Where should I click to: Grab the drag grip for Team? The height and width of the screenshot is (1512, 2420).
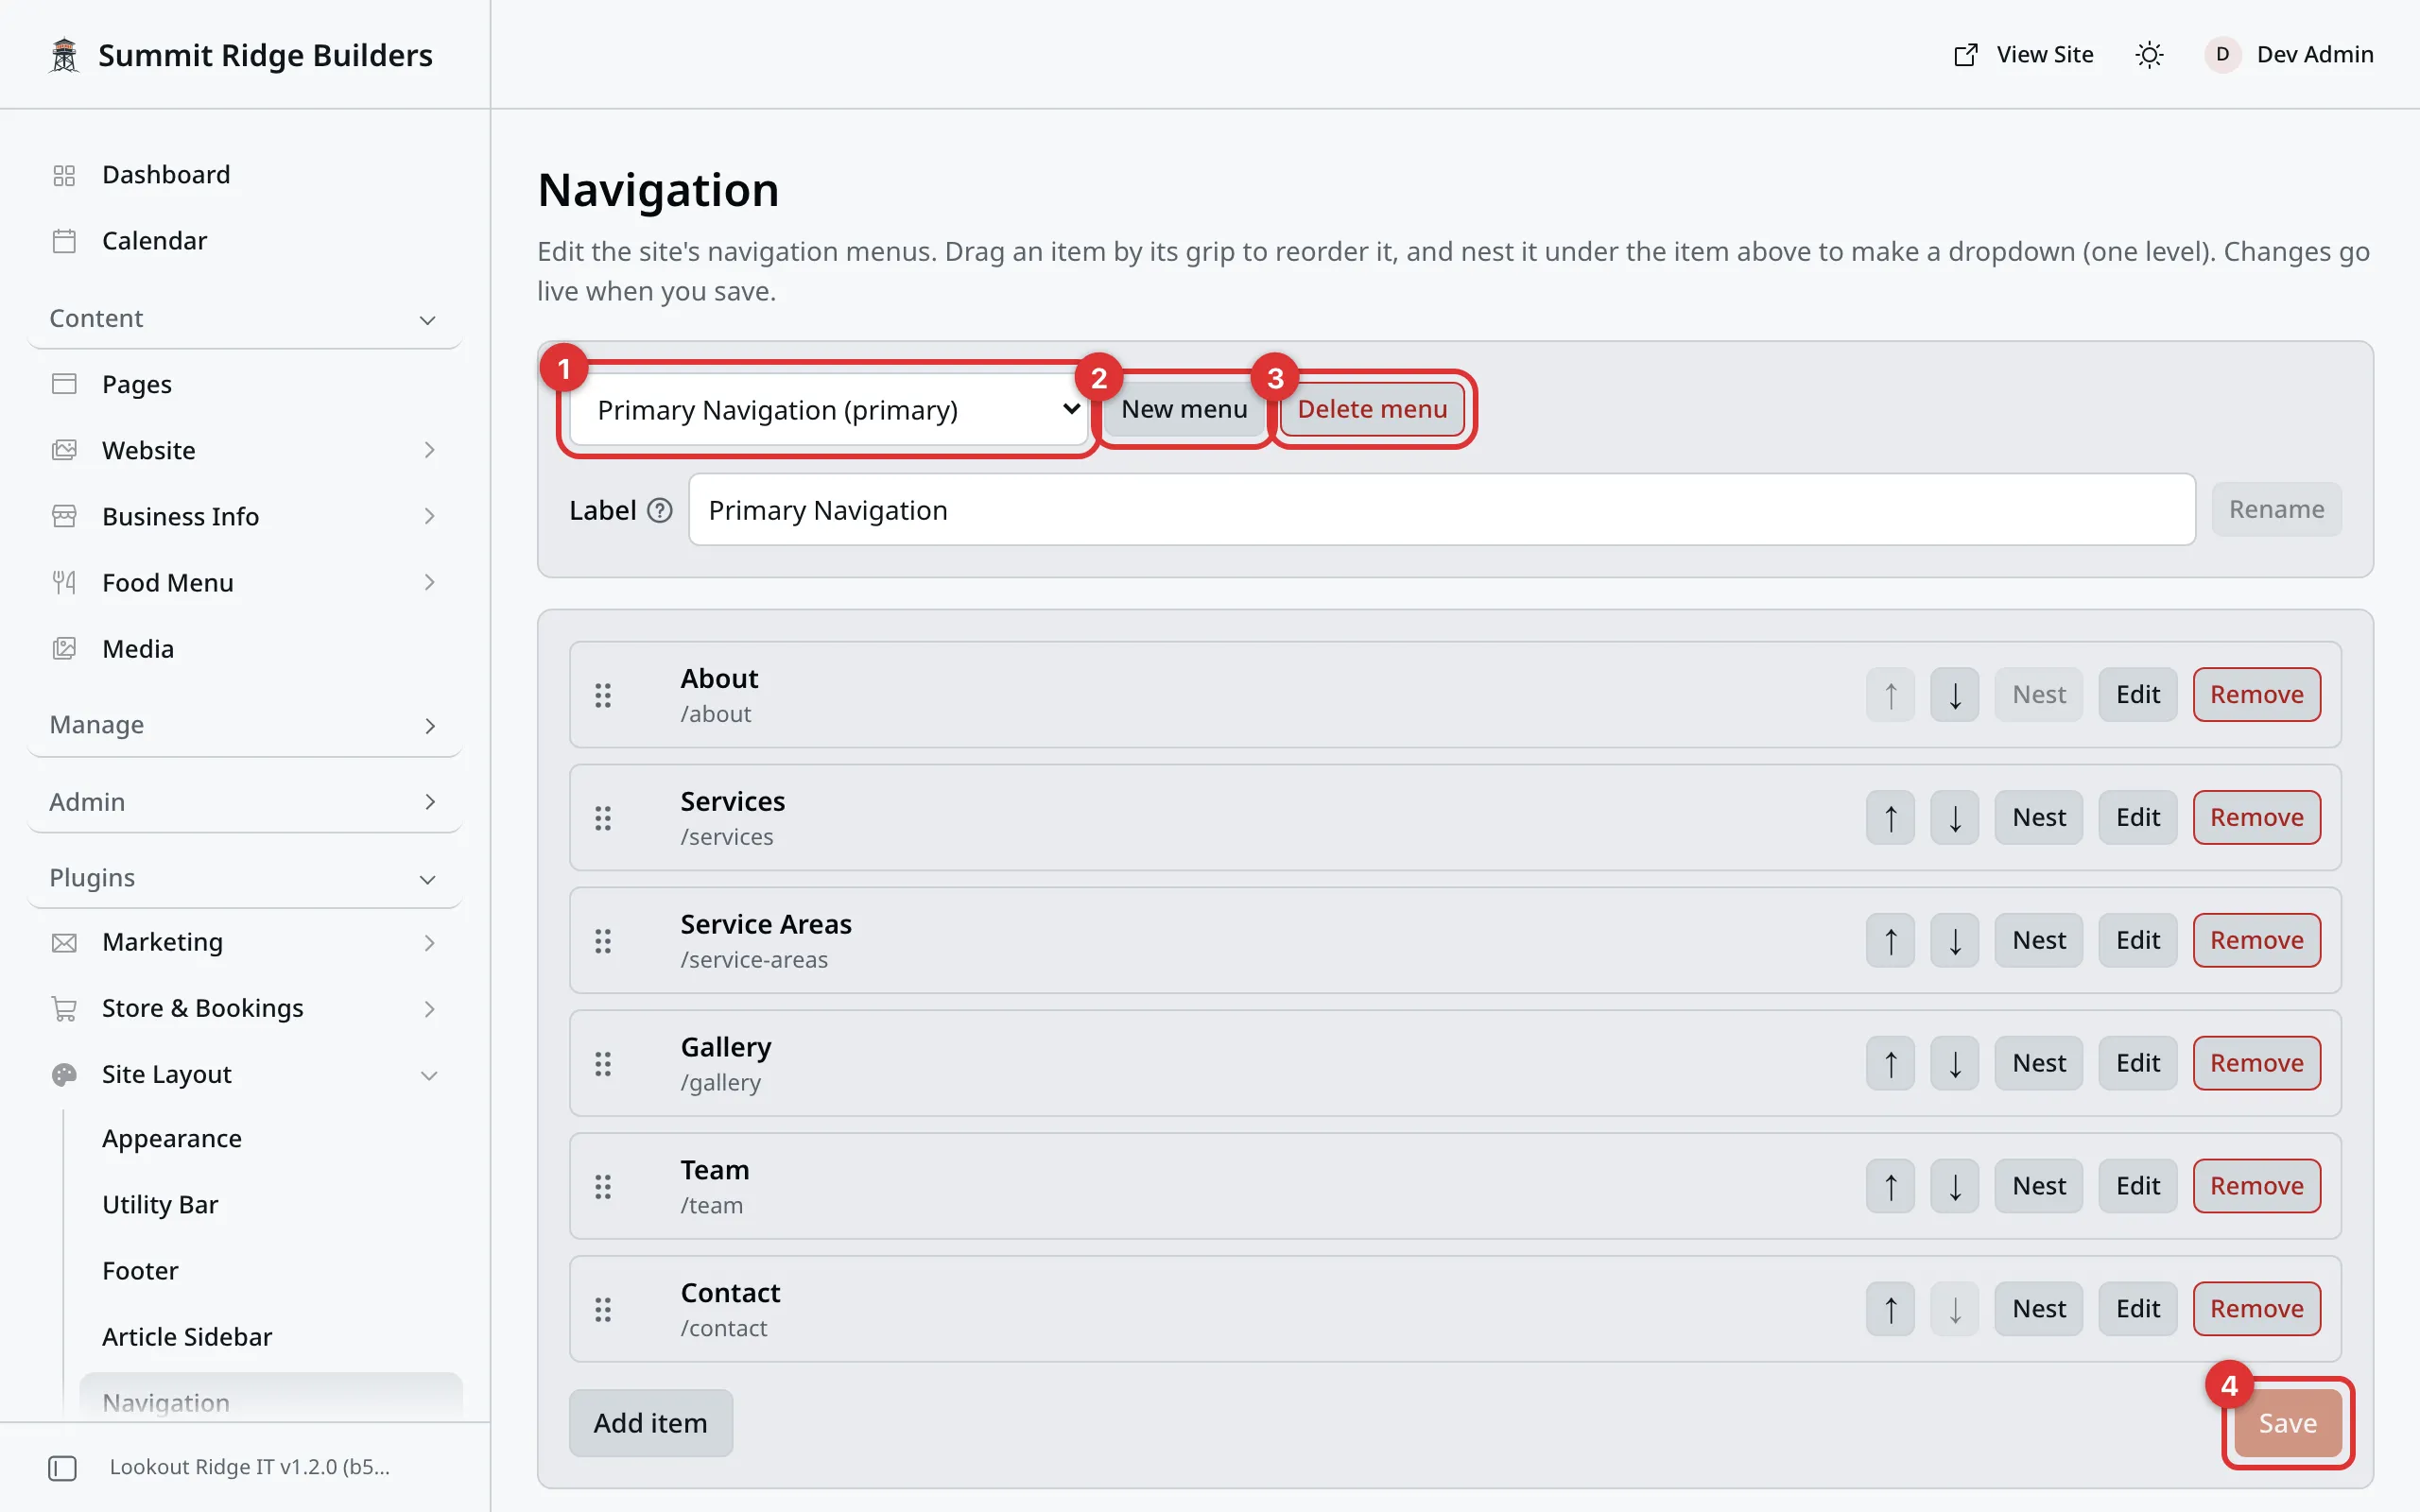coord(603,1187)
